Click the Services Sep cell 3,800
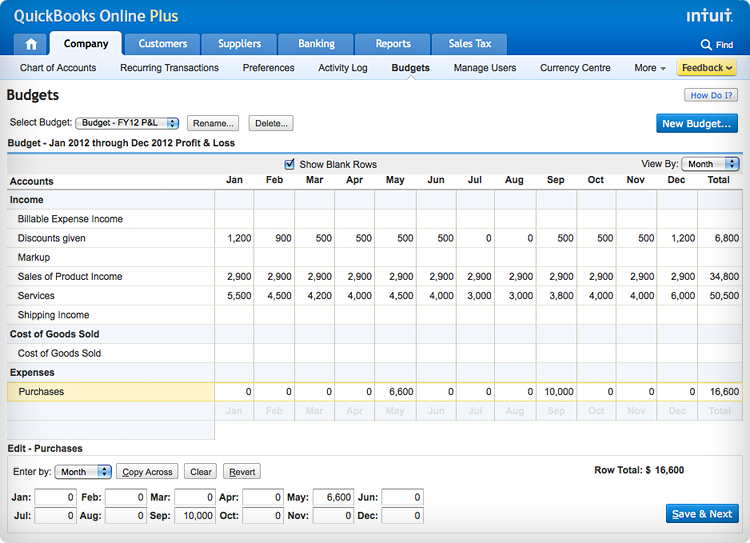 click(556, 296)
